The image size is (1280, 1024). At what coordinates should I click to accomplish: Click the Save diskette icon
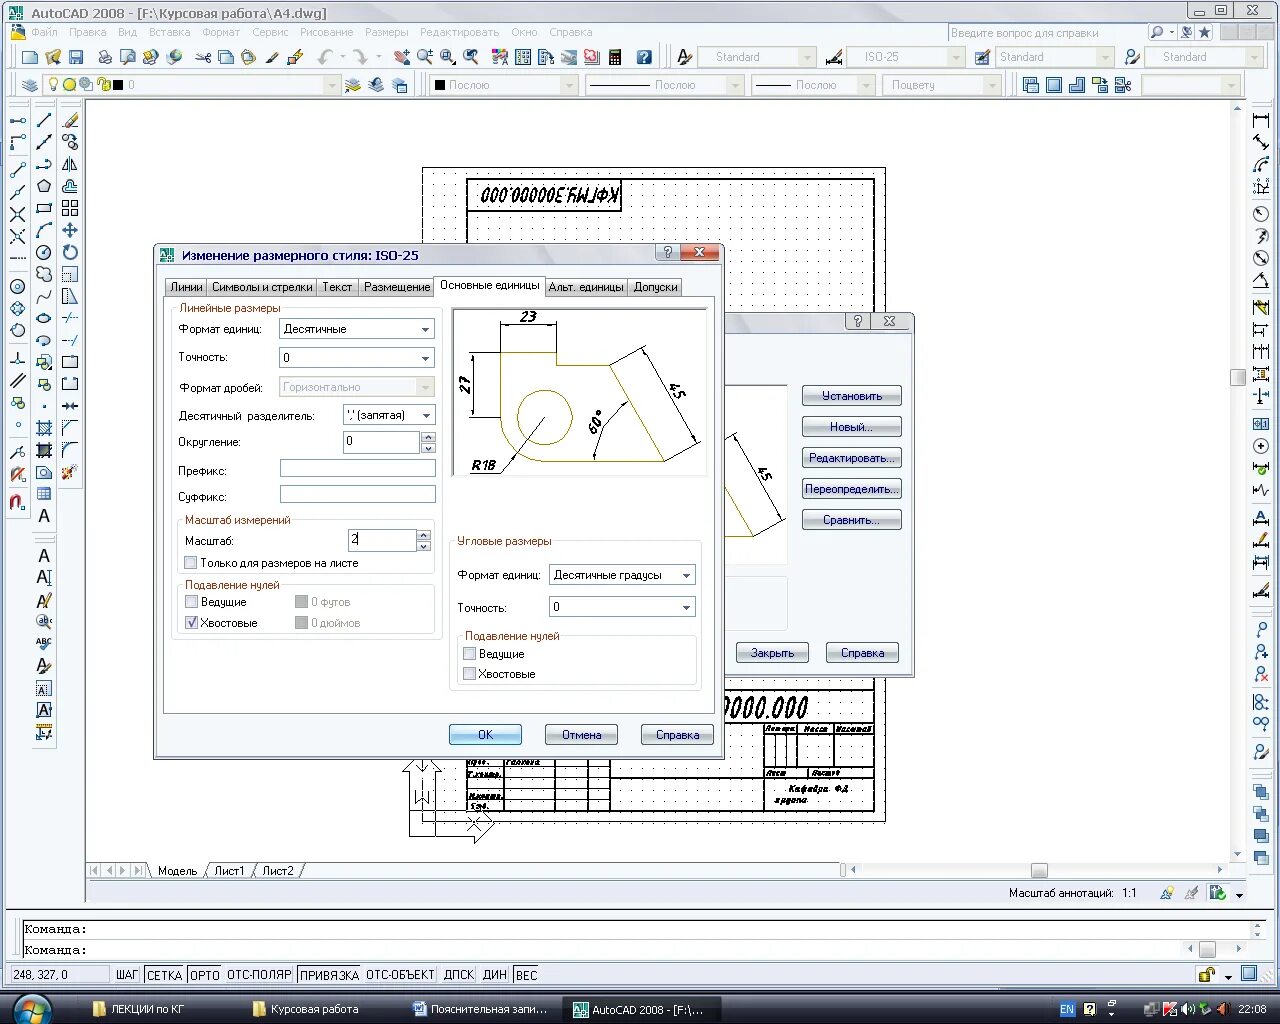point(76,57)
